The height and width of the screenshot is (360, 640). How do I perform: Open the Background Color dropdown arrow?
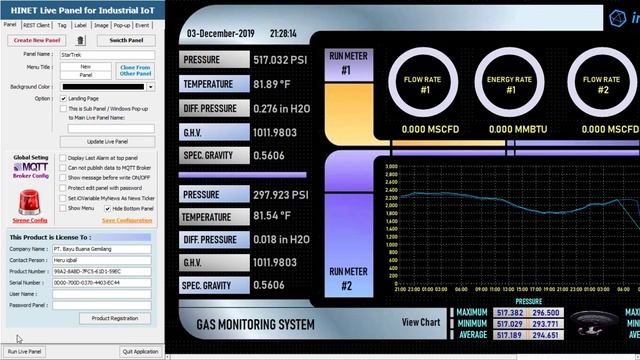tap(151, 87)
